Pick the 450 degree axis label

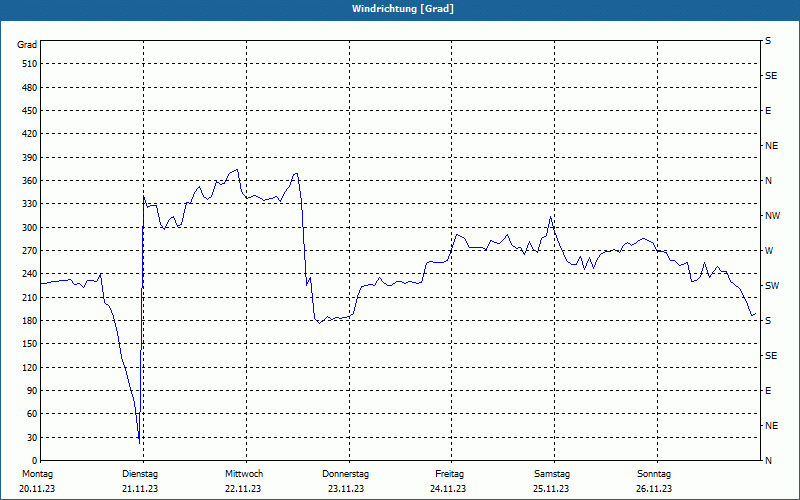tap(29, 111)
